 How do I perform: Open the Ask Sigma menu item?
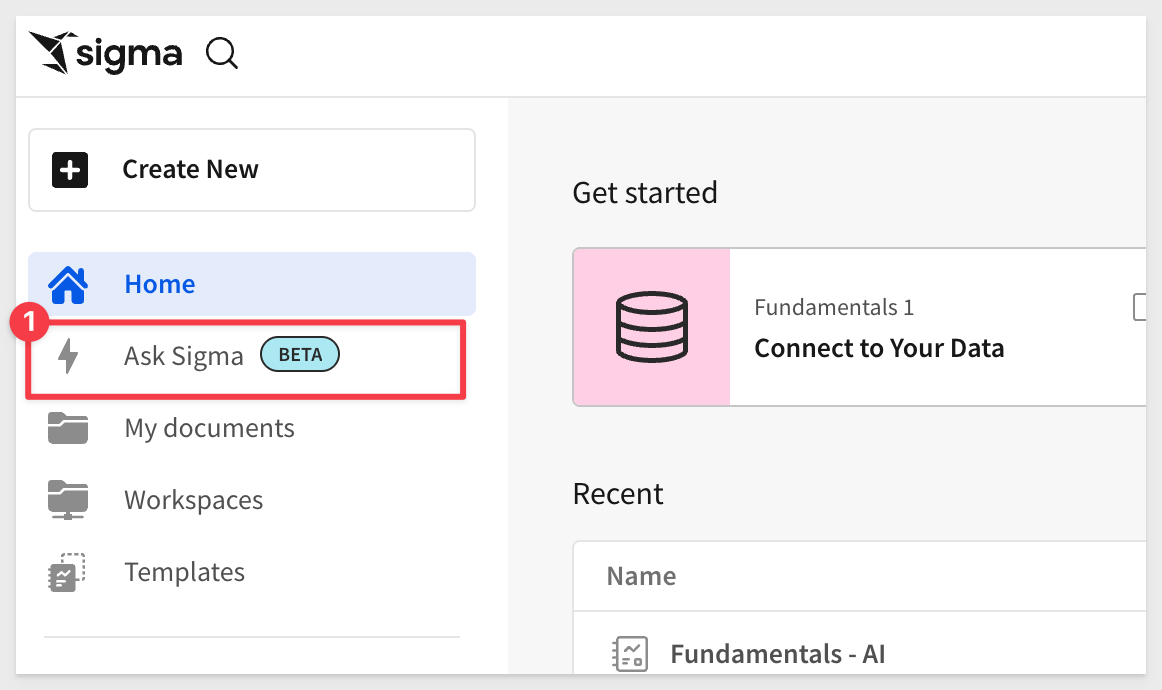[x=184, y=356]
